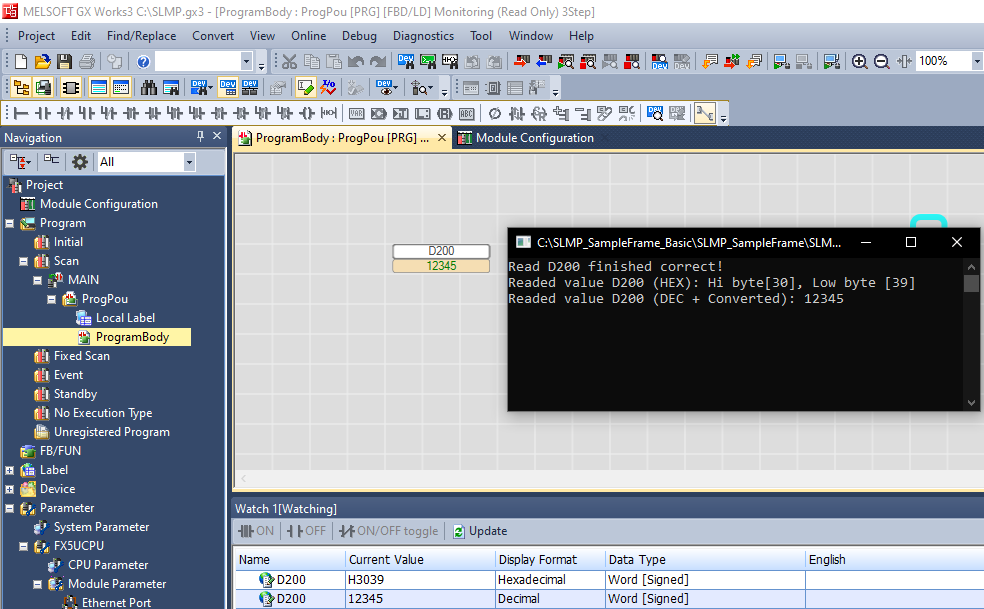Image resolution: width=984 pixels, height=609 pixels.
Task: Close the ProgramBody editor tab
Action: pos(442,137)
